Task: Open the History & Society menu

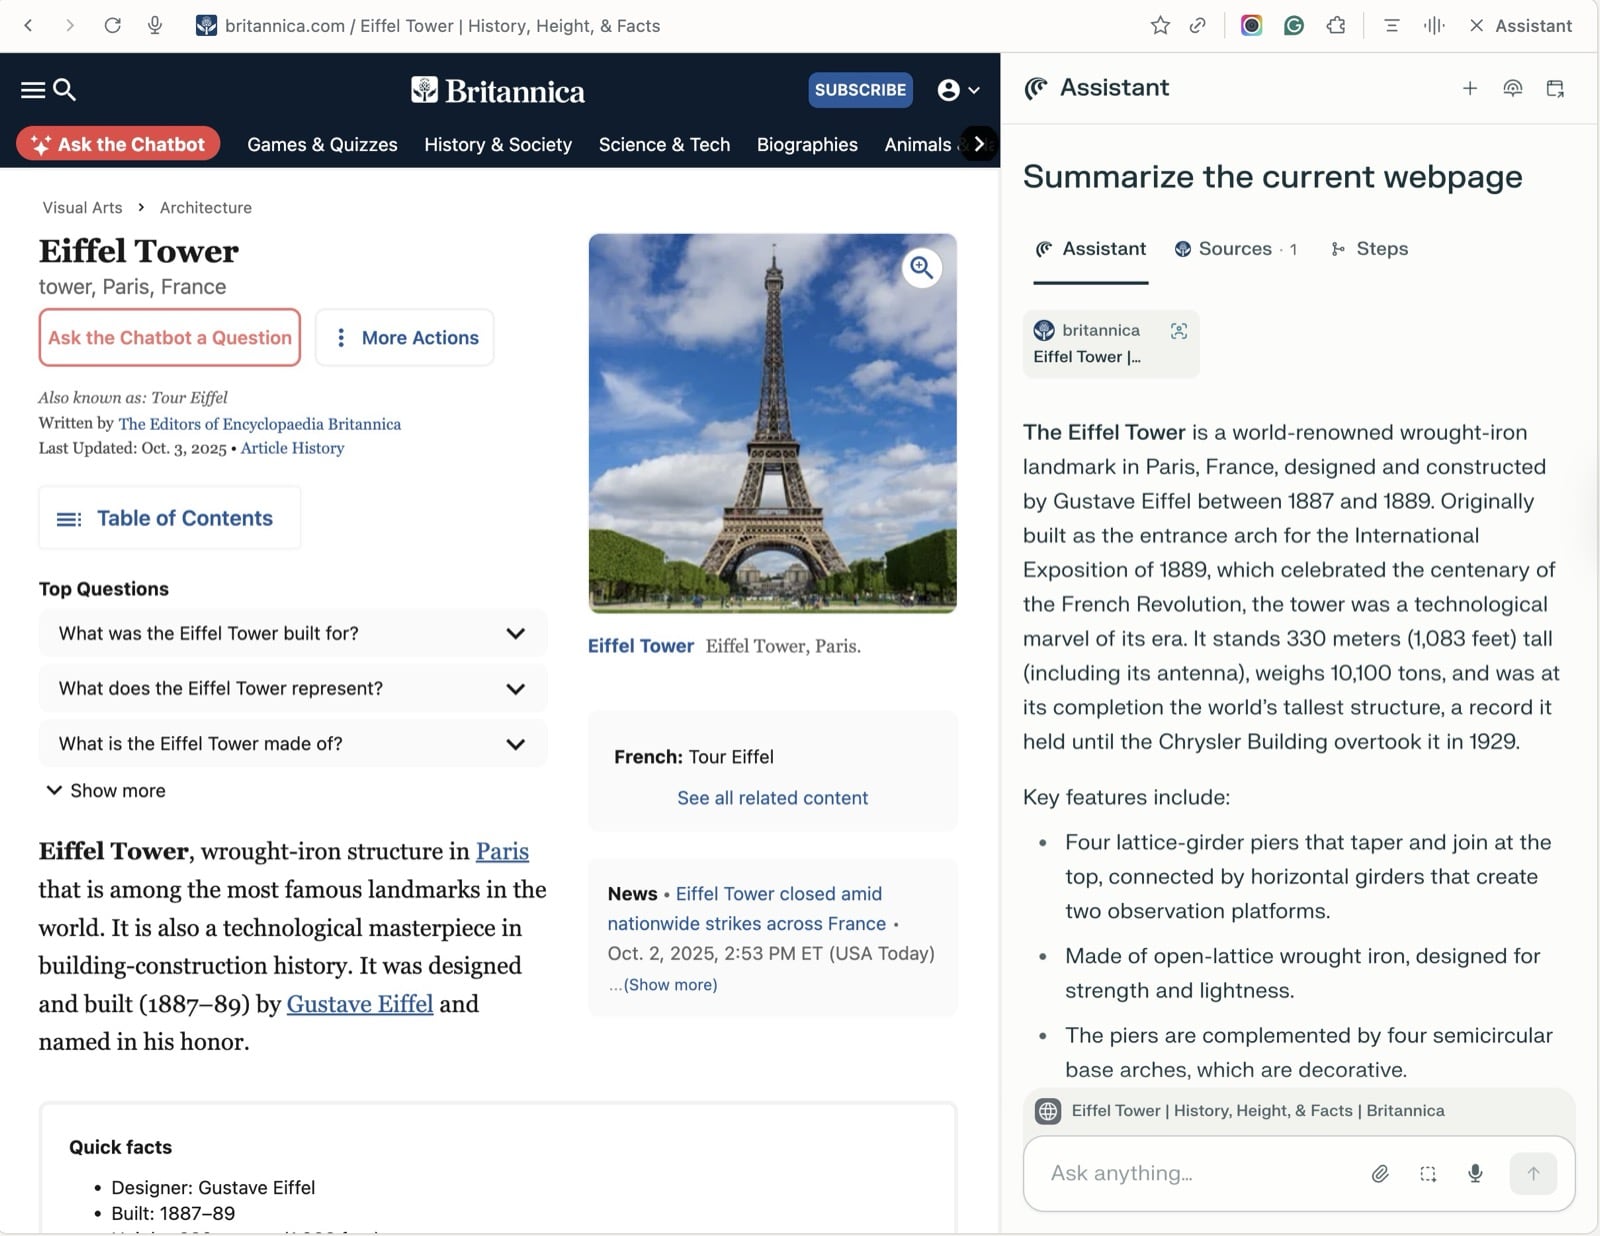Action: [497, 144]
